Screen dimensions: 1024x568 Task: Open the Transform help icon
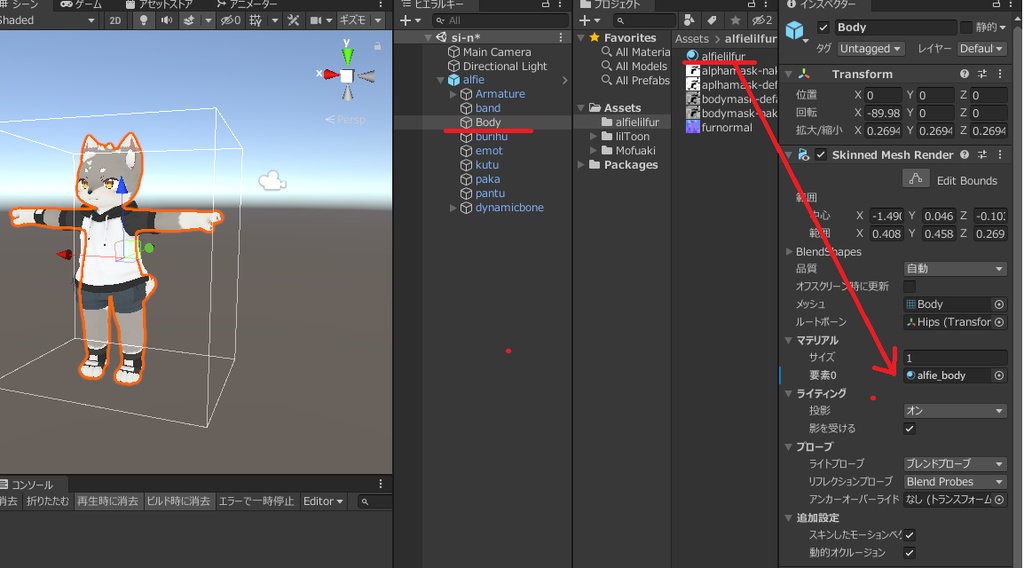(x=964, y=74)
